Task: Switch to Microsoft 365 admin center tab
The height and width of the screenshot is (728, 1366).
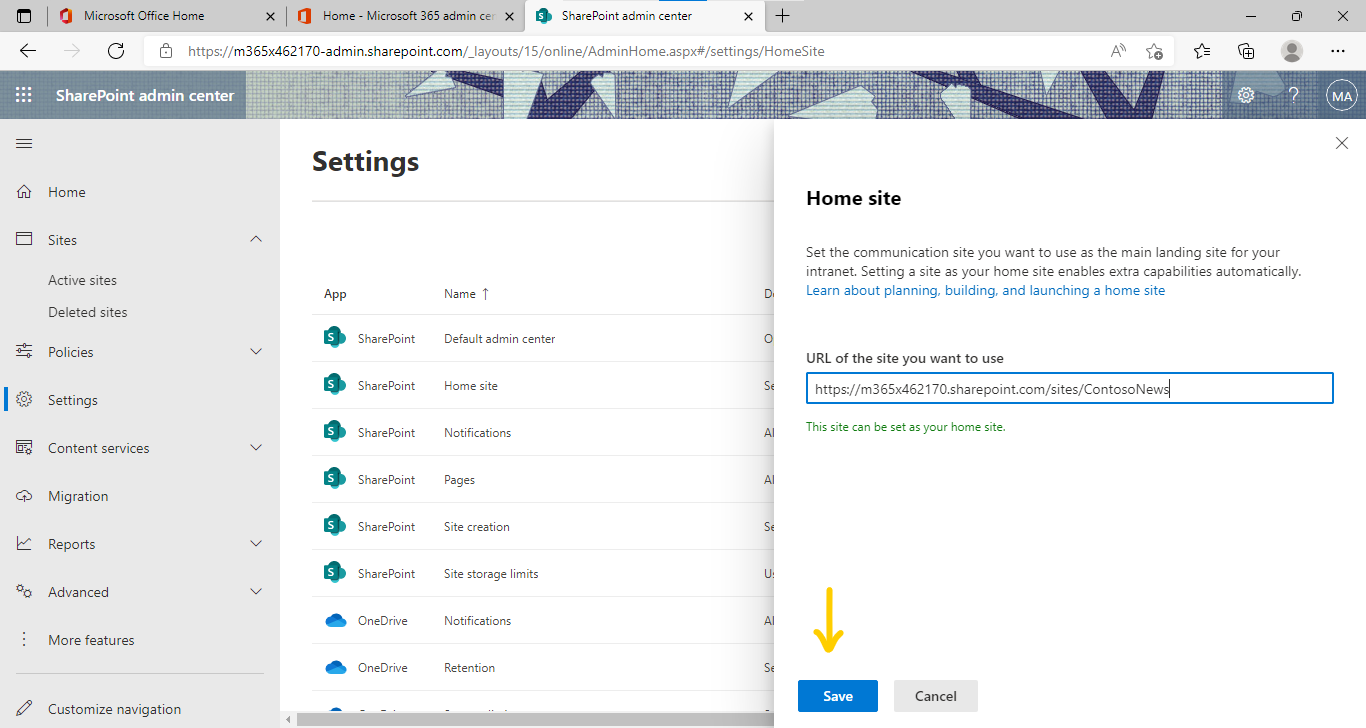Action: (x=407, y=16)
